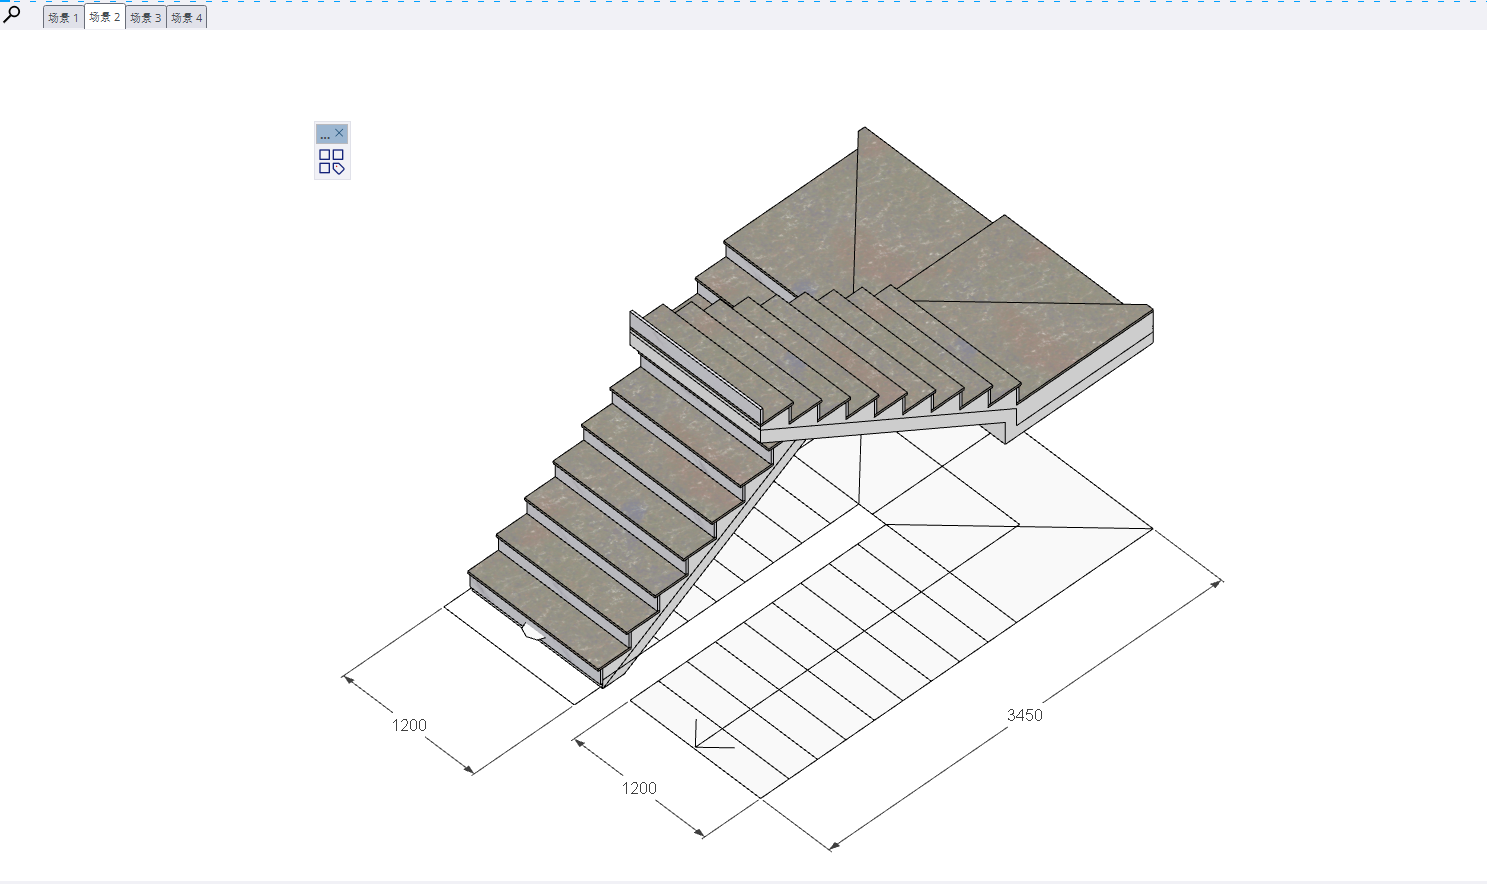Open the 场景 3 scene tab
This screenshot has width=1487, height=884.
(146, 18)
